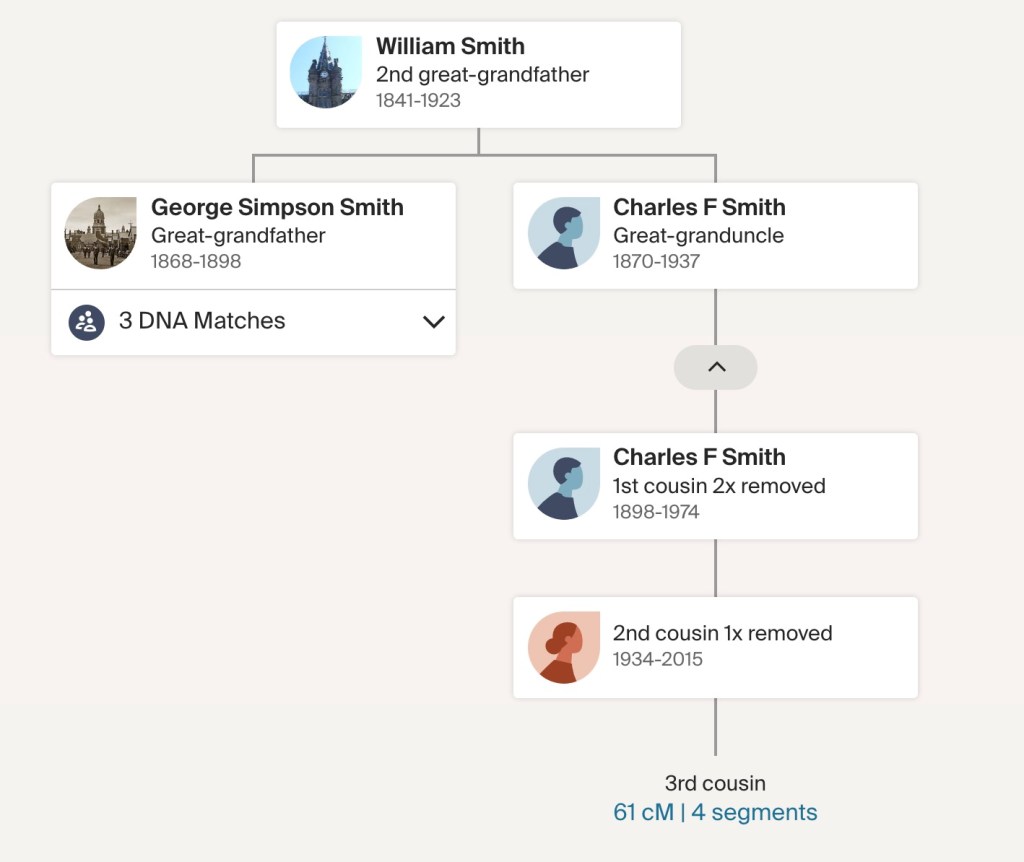Select Charles F Smith name dated 1870-1937

pos(699,207)
